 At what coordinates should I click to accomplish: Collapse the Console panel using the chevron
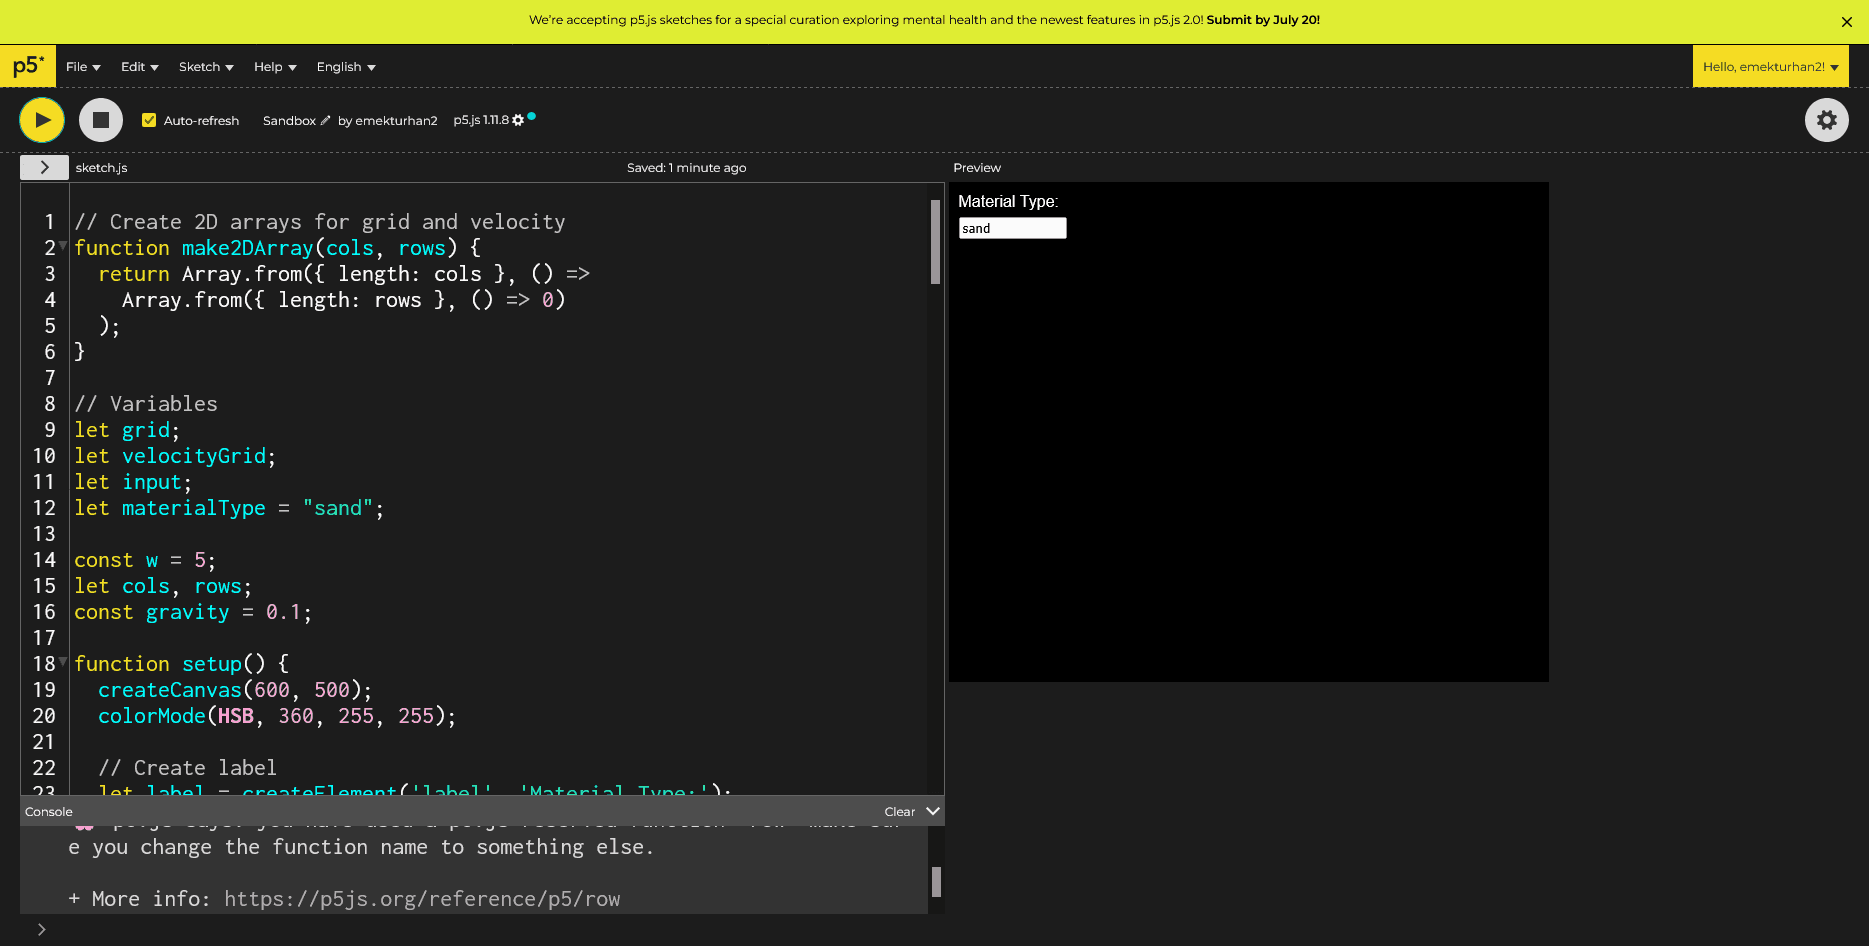932,811
